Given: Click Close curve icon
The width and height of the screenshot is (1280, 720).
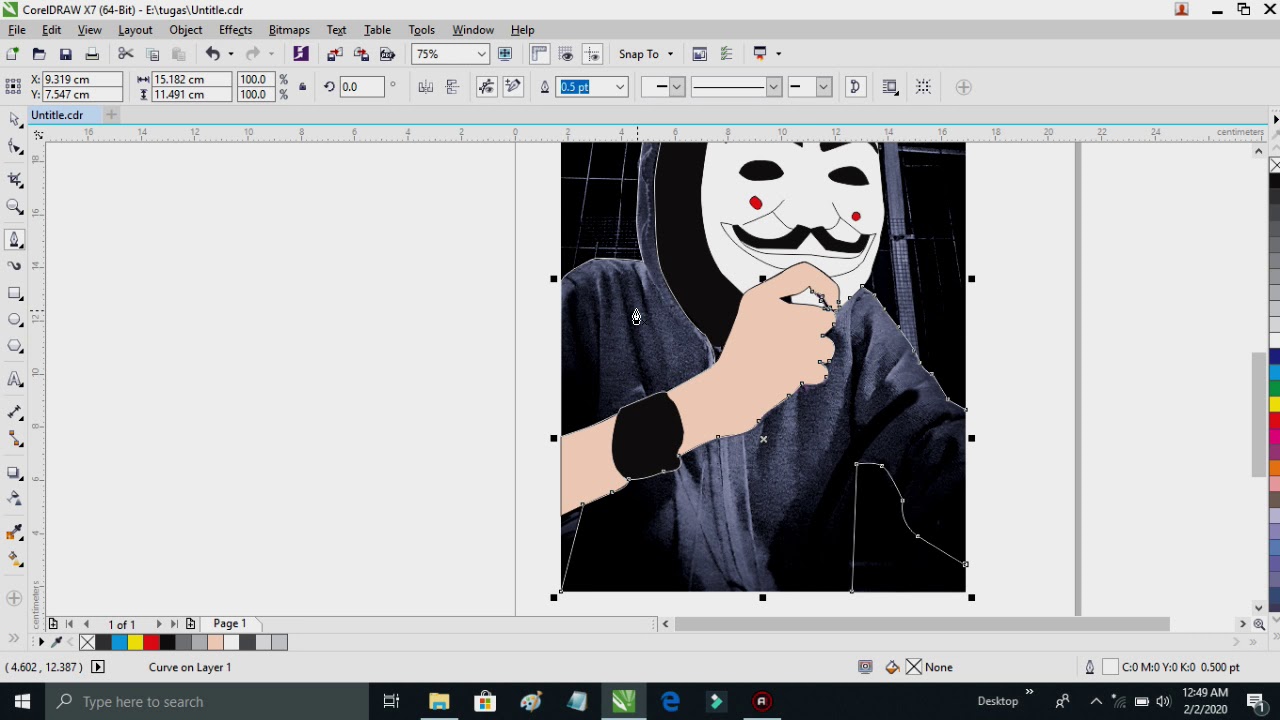Looking at the screenshot, I should point(855,87).
